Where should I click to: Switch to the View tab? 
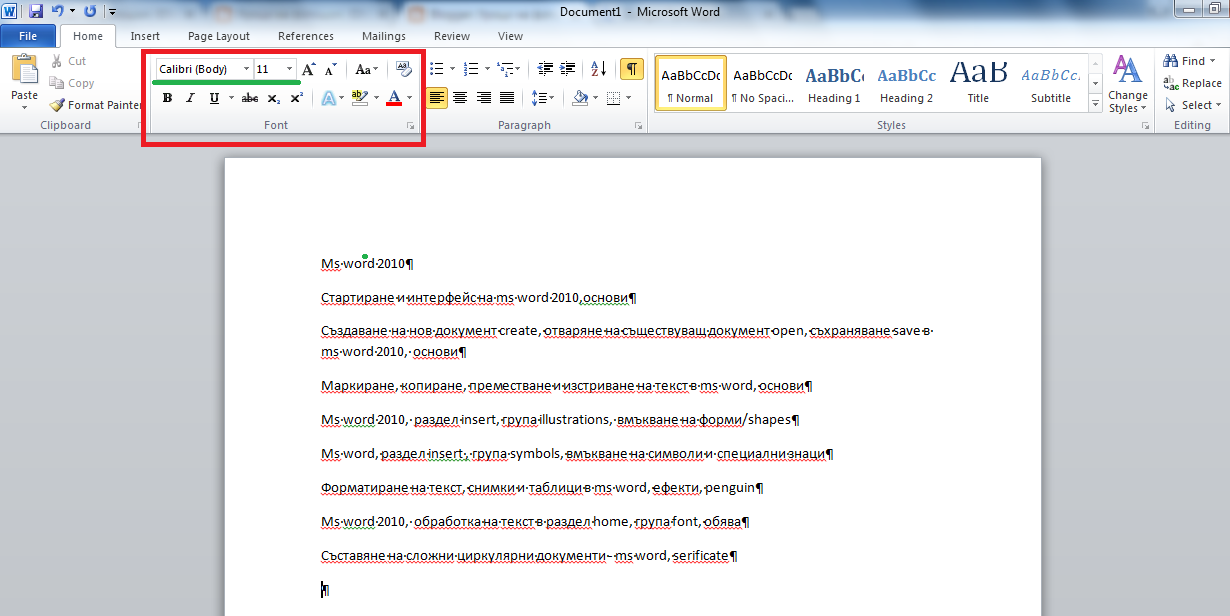[x=510, y=36]
